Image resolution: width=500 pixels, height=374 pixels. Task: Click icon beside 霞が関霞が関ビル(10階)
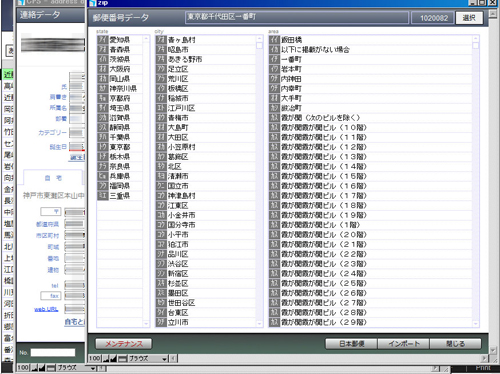(x=274, y=128)
